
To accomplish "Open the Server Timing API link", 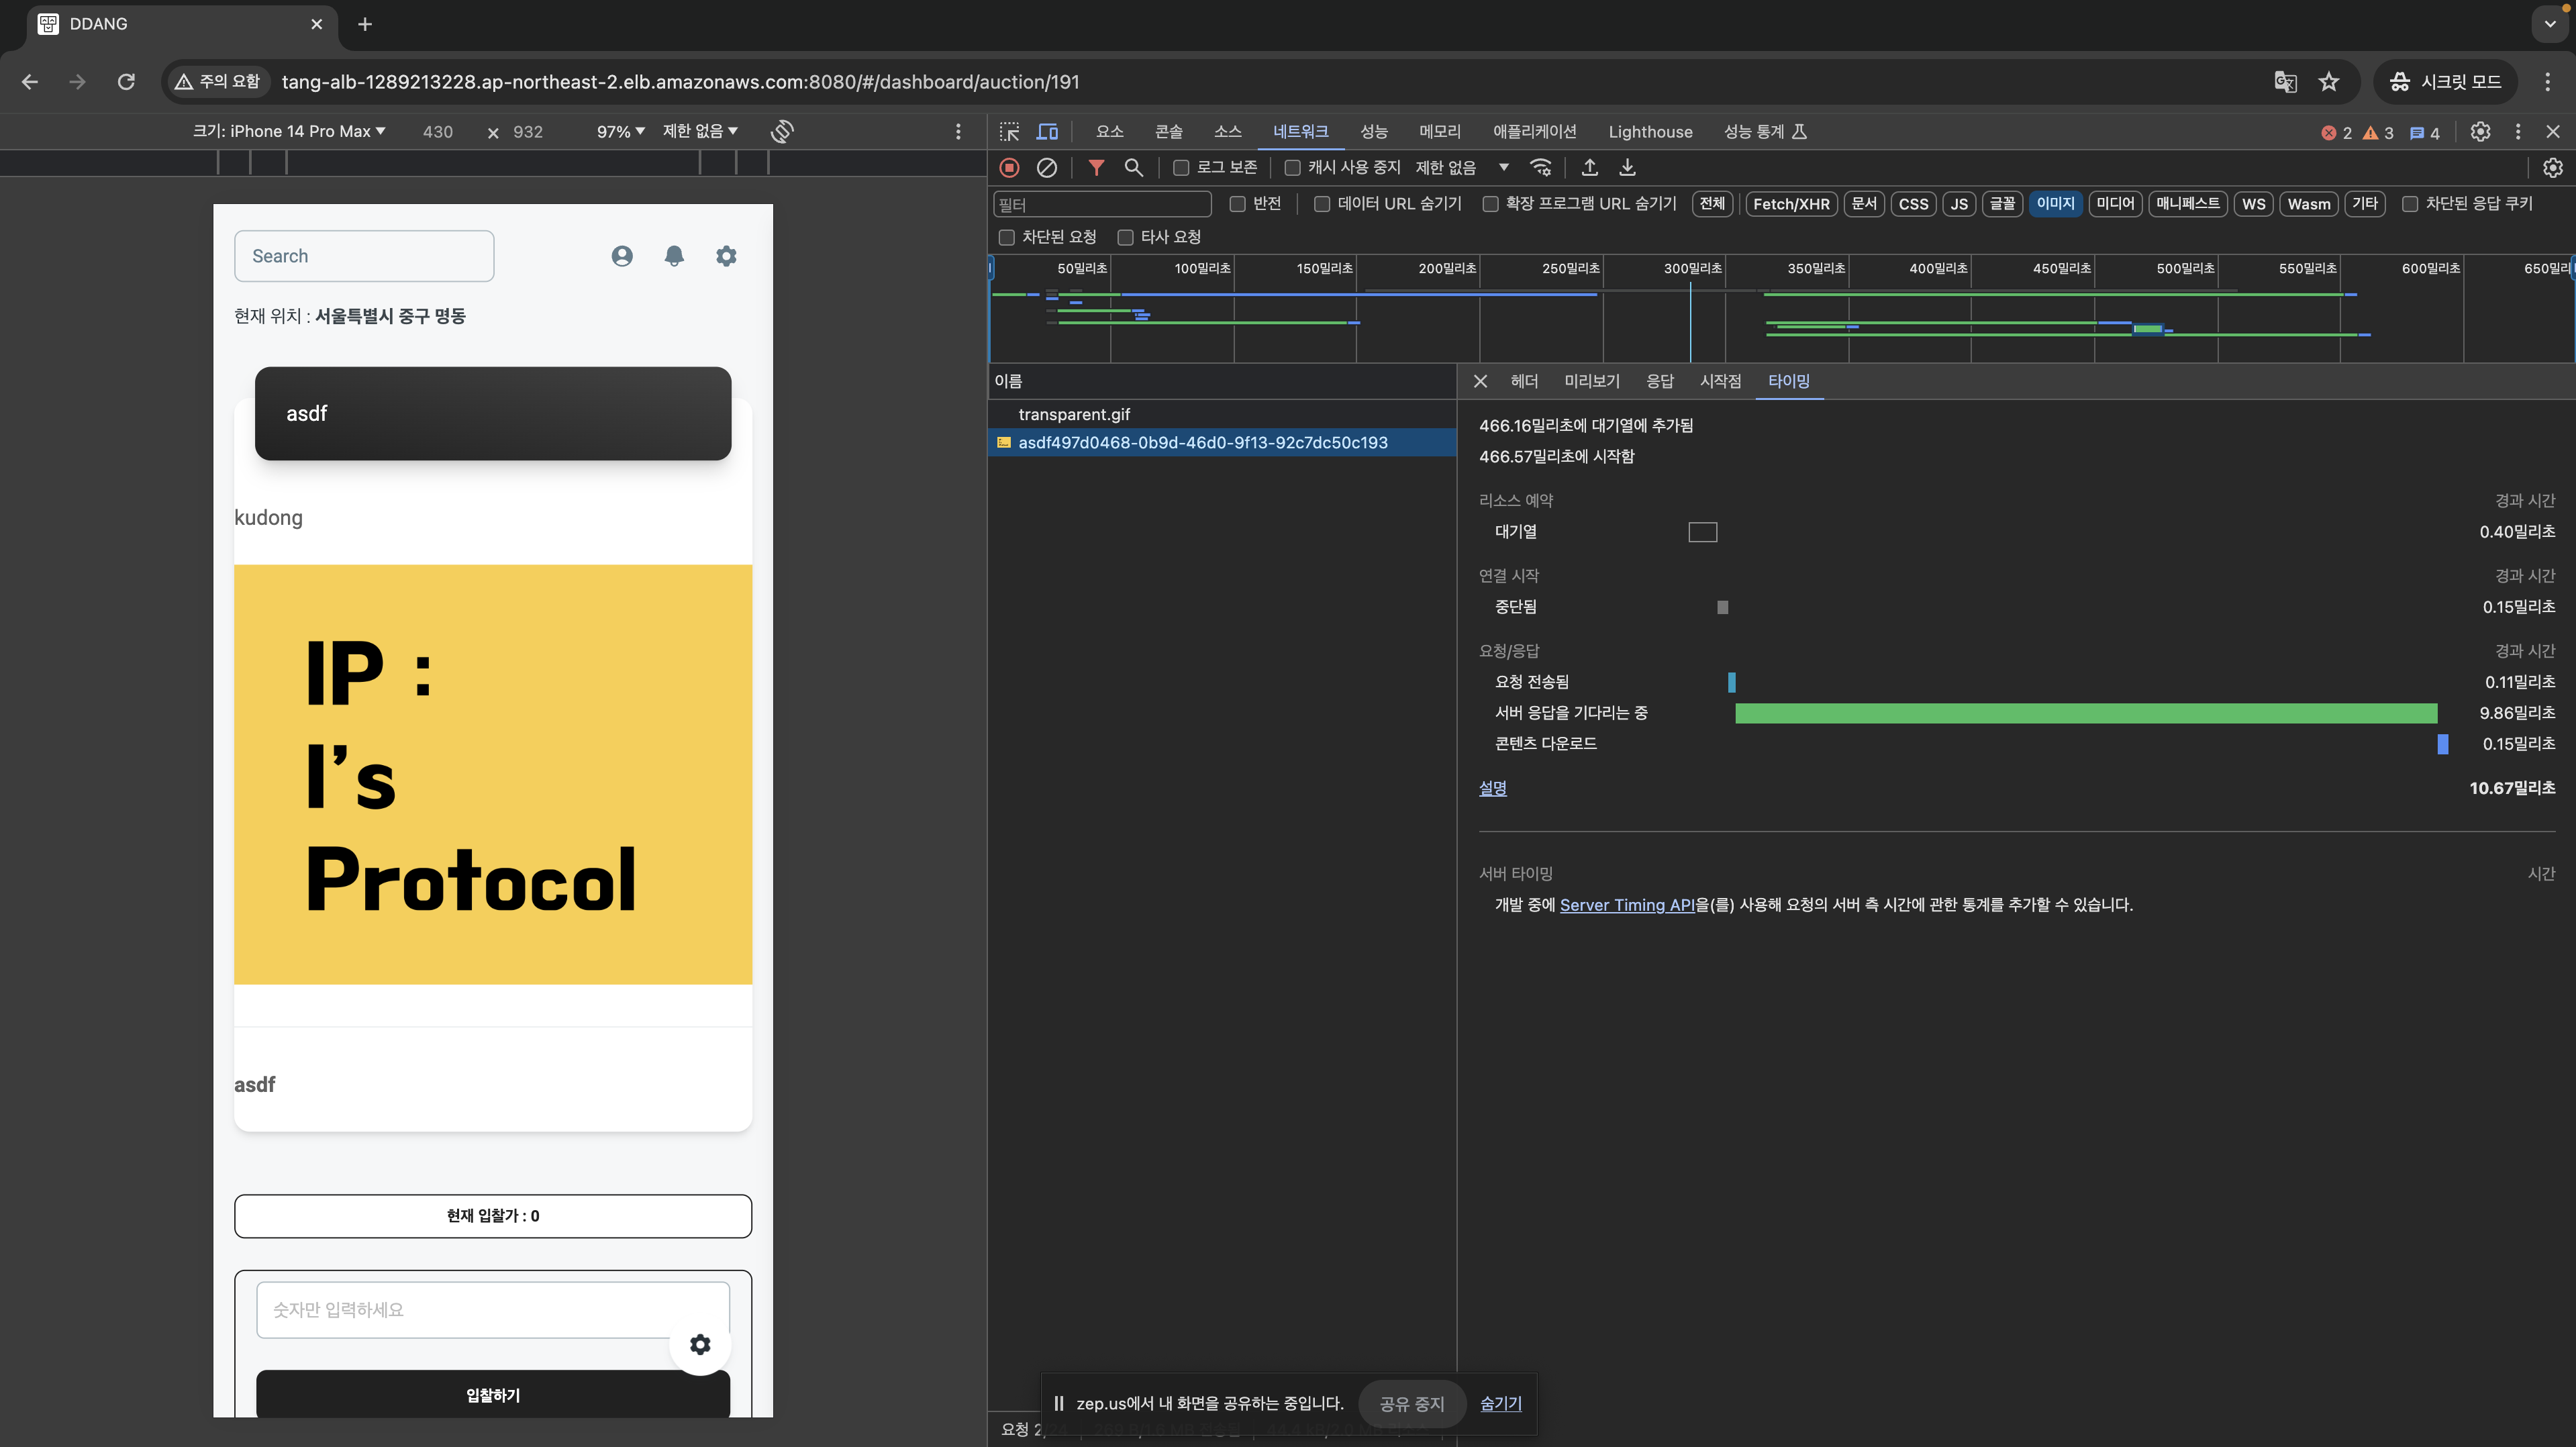I will coord(1626,905).
